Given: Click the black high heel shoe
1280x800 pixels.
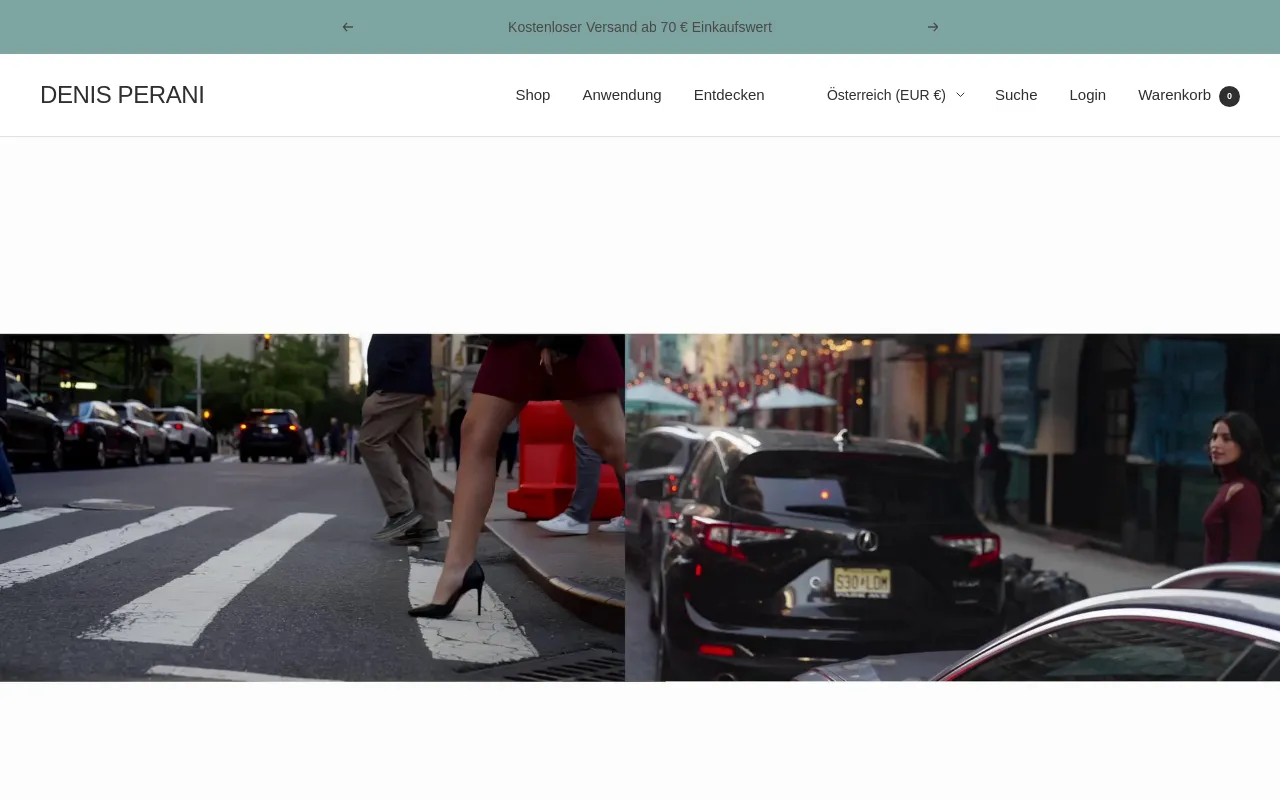Looking at the screenshot, I should point(450,594).
